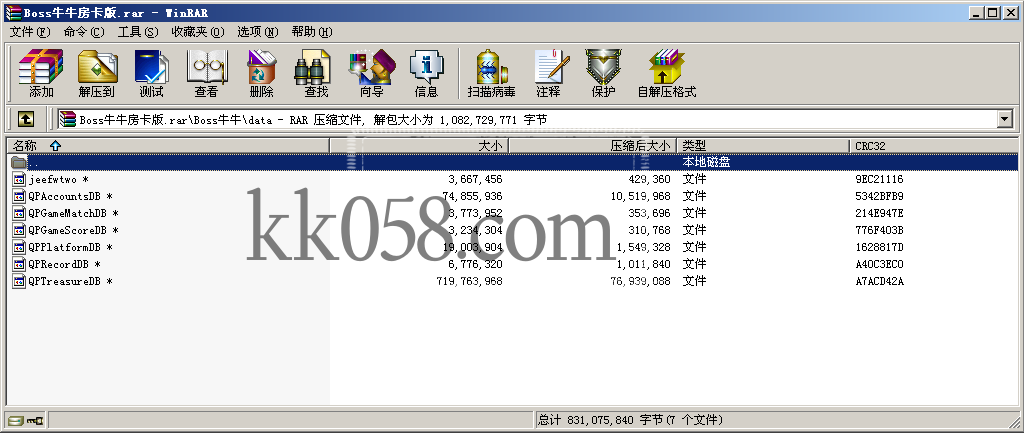The width and height of the screenshot is (1024, 433).
Task: Click the jeefwtwo file icon
Action: tap(19, 179)
